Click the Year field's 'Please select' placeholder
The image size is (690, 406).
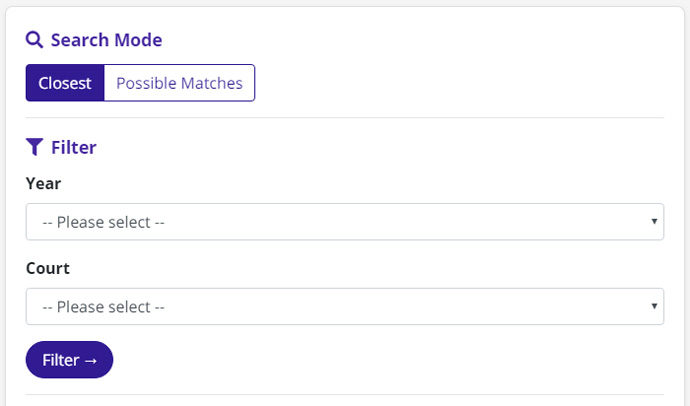click(103, 222)
